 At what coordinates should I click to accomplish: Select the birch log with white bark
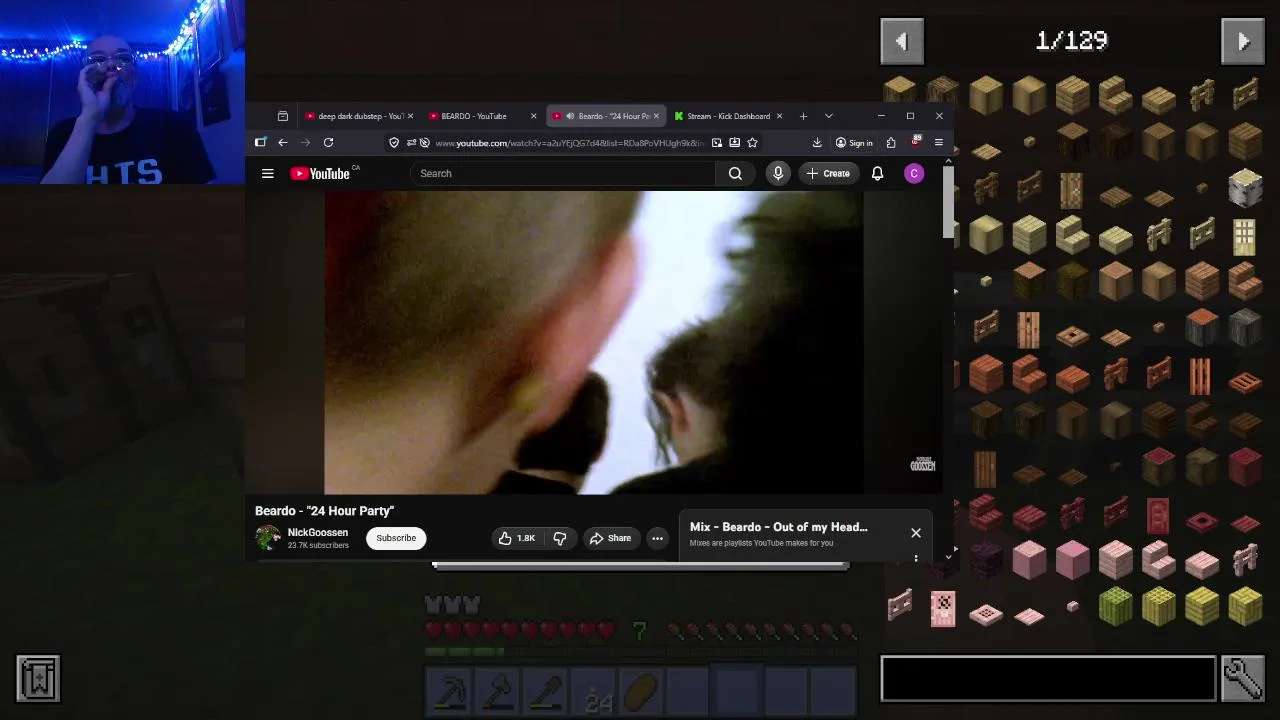coord(1244,188)
